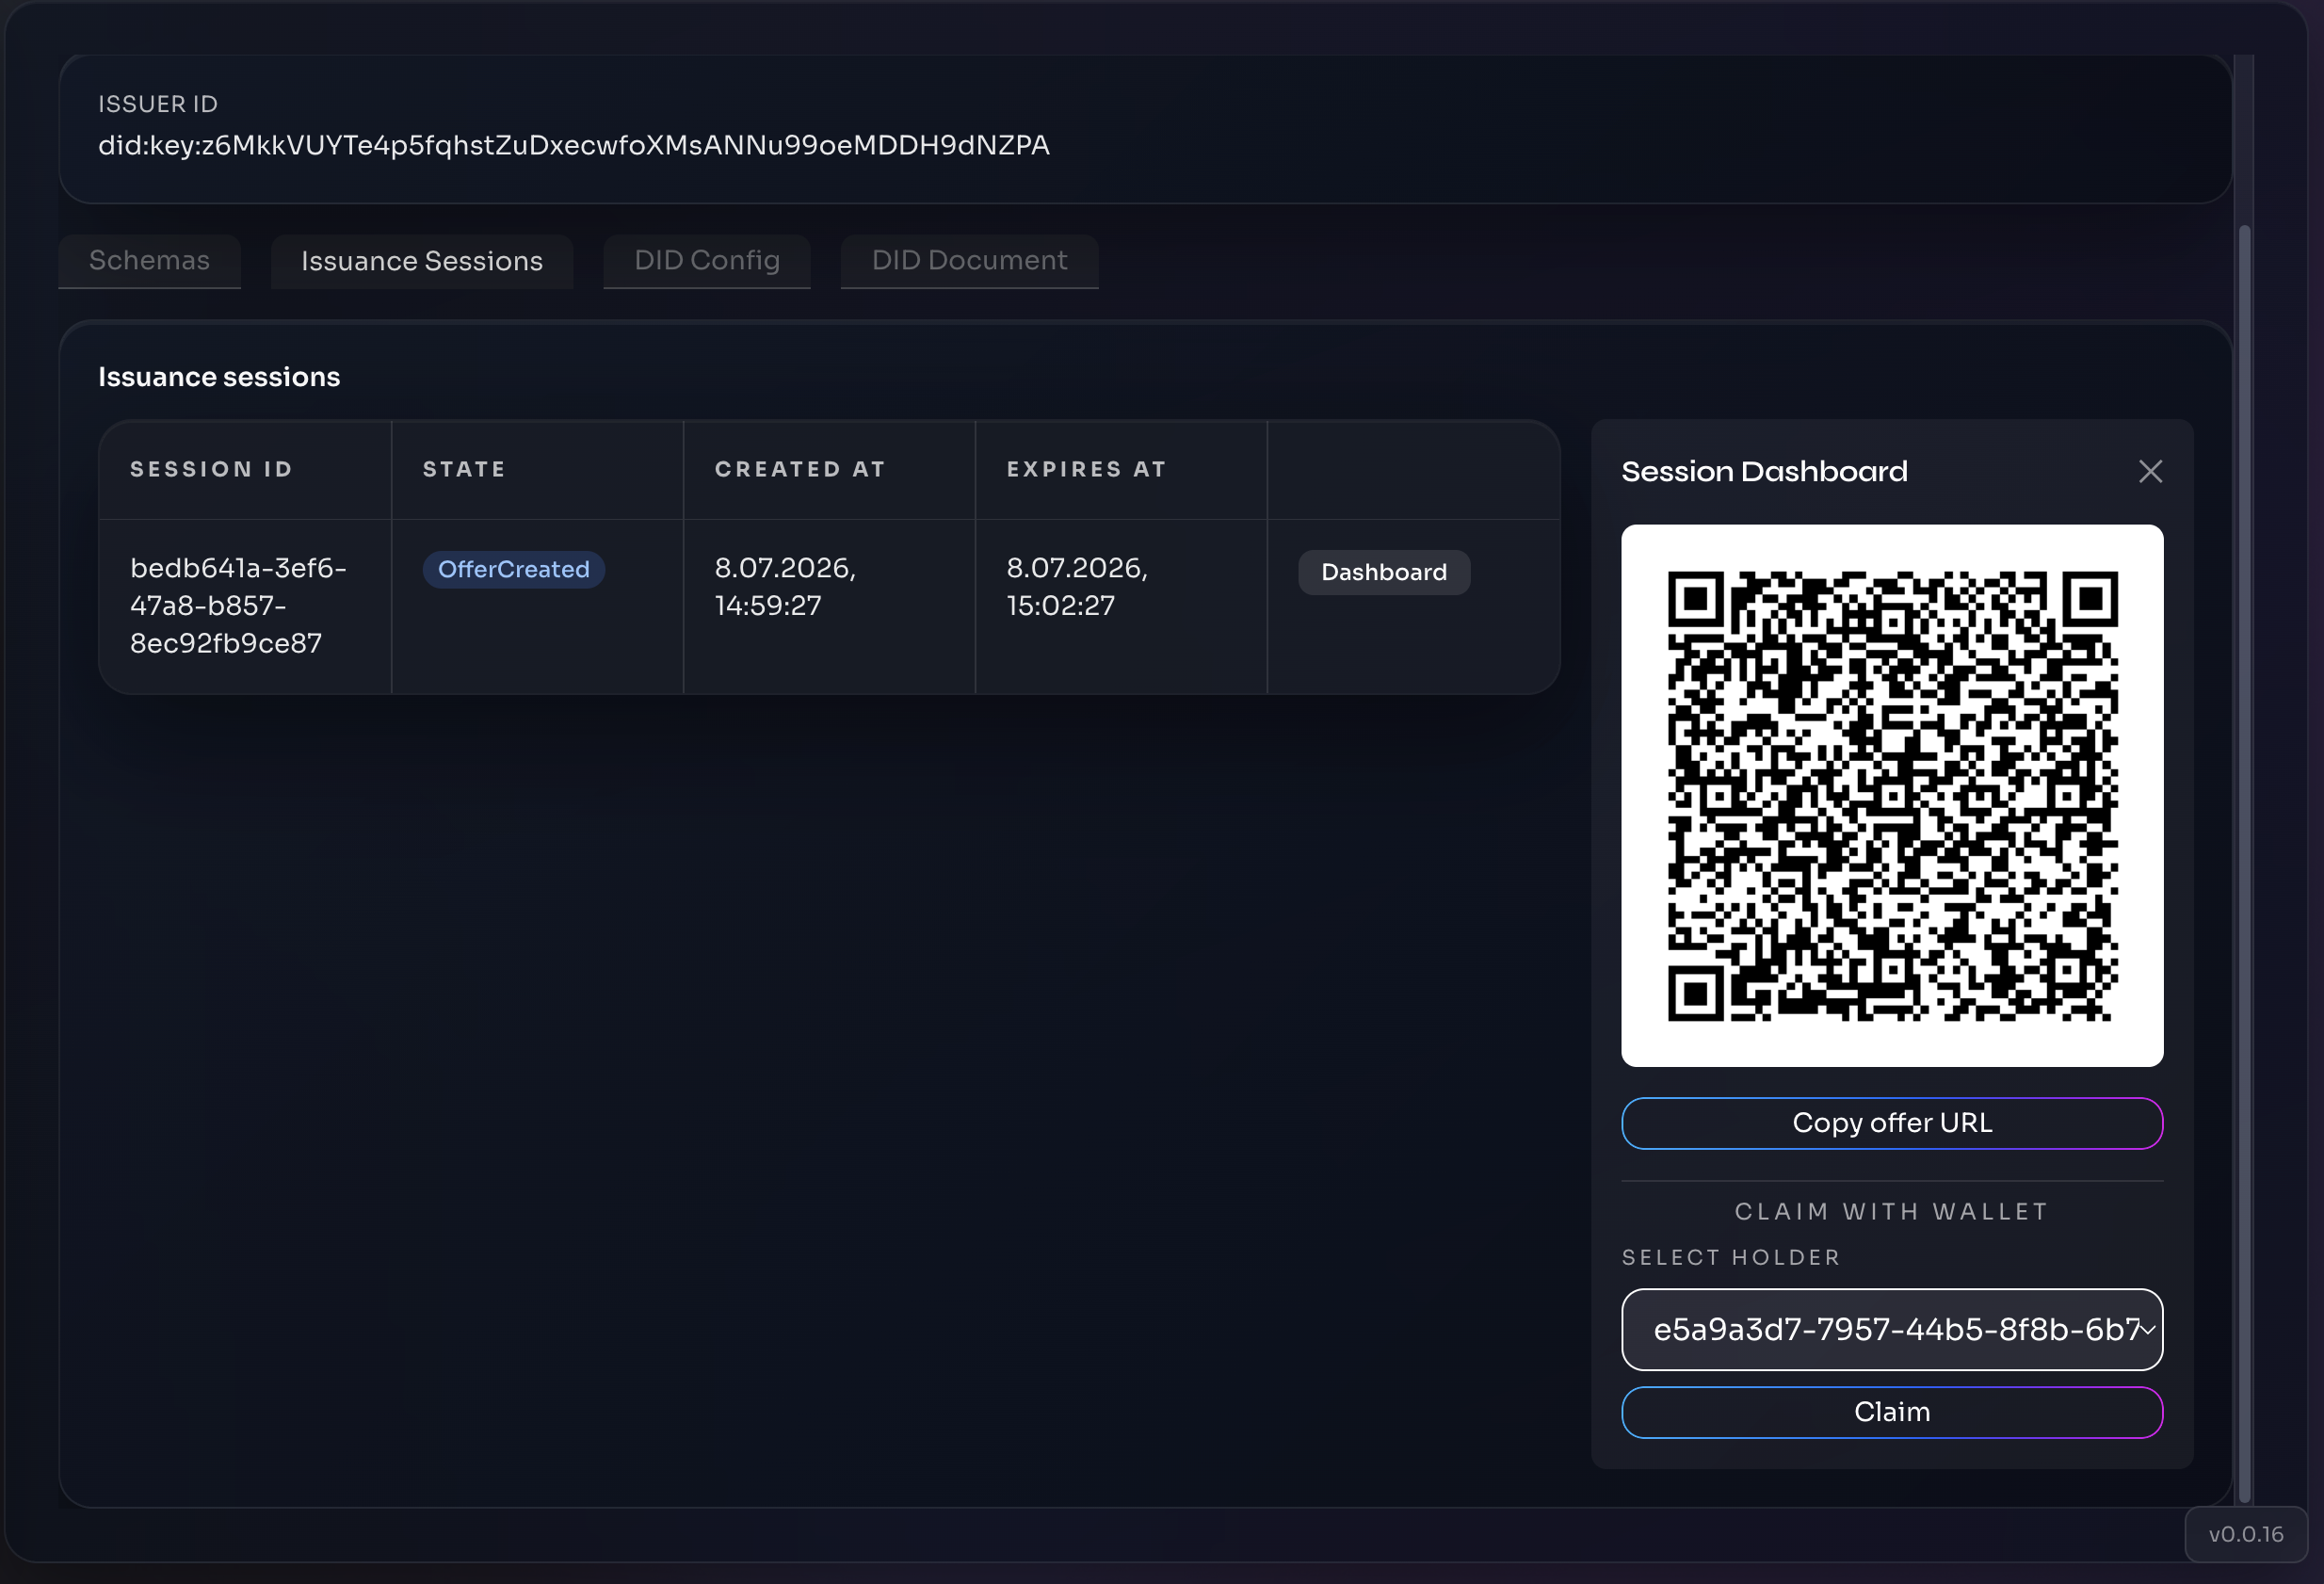Copy the offer URL

pos(1891,1123)
